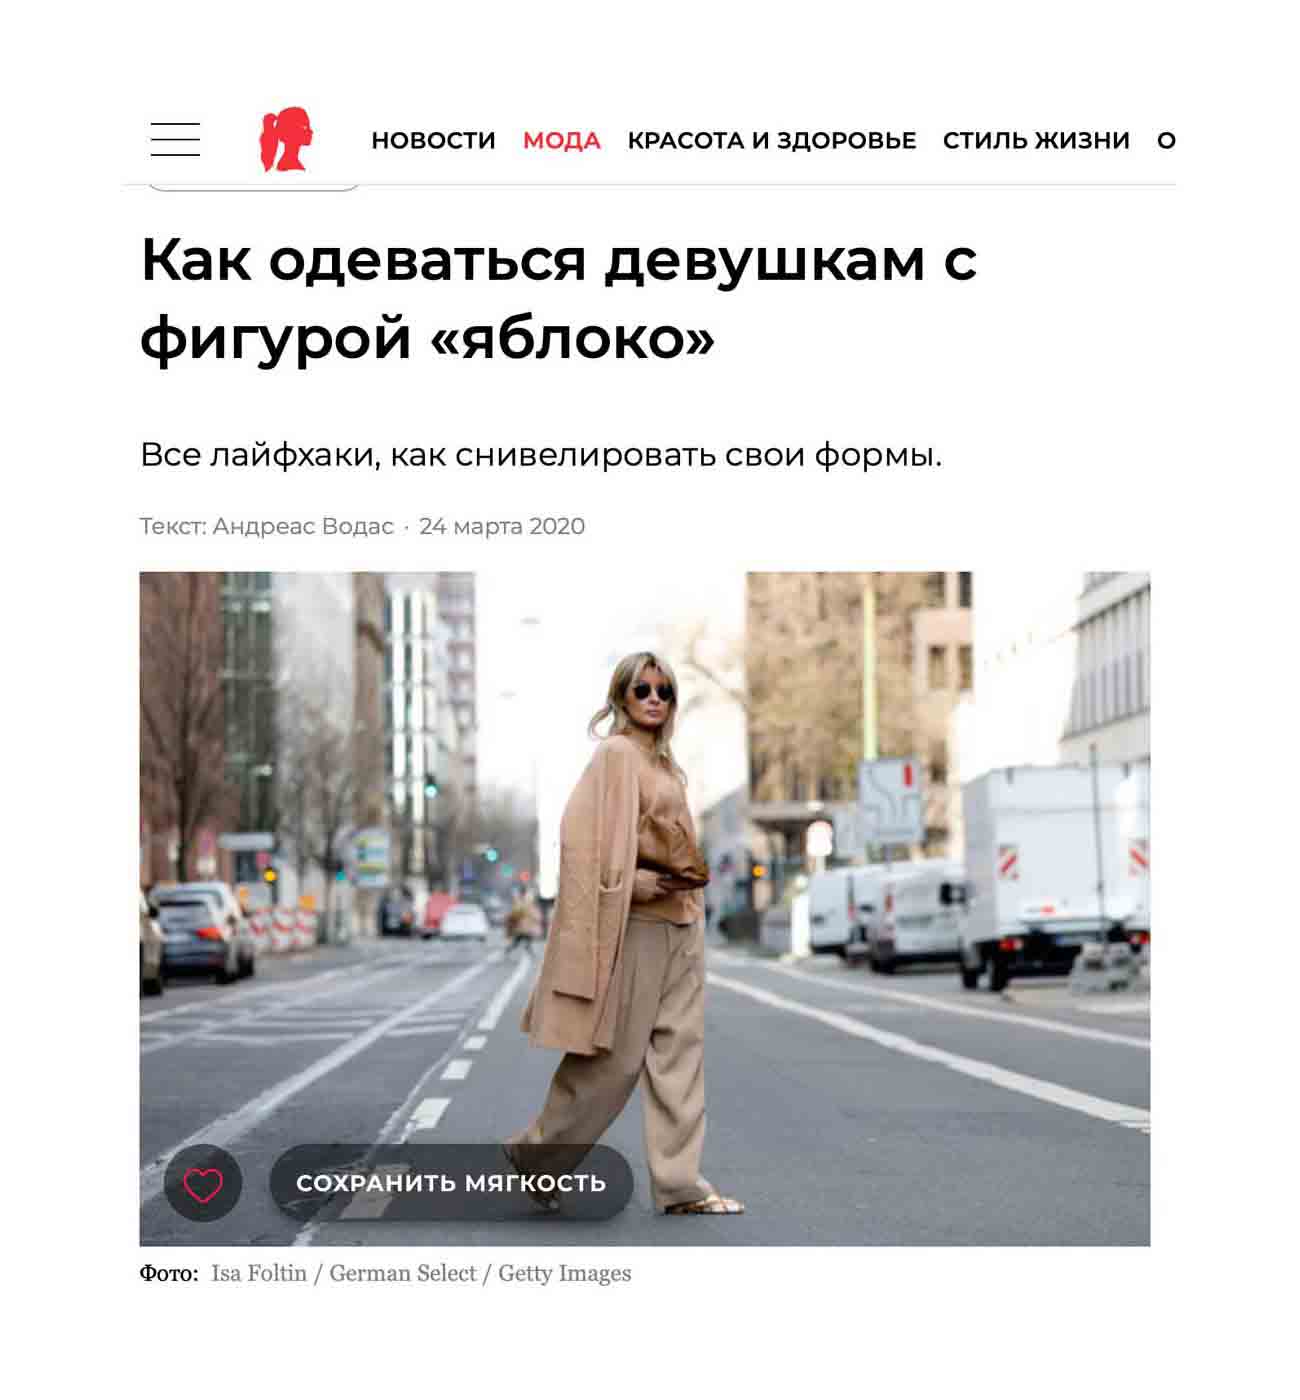This screenshot has height=1400, width=1300.
Task: Open the СТИЛЬ ЖИЗНИ section
Action: [1036, 140]
